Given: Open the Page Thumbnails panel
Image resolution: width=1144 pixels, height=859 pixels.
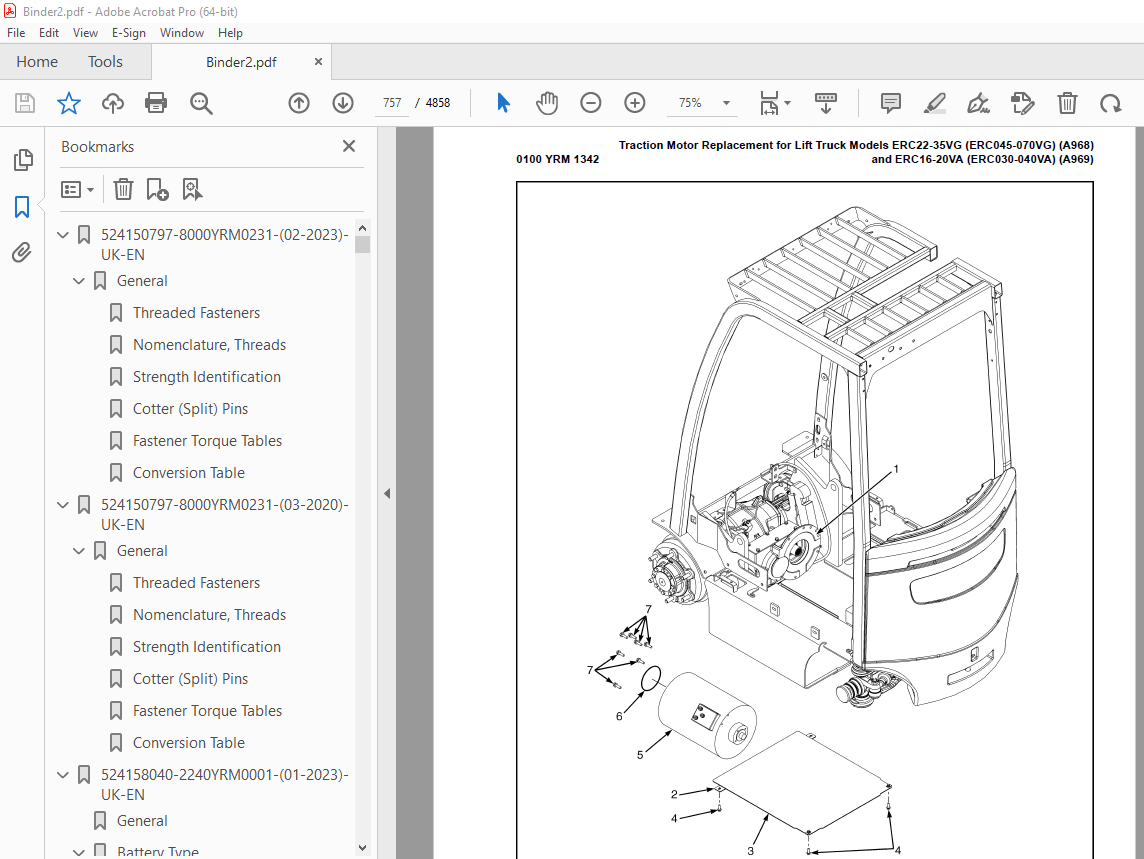Looking at the screenshot, I should [23, 160].
